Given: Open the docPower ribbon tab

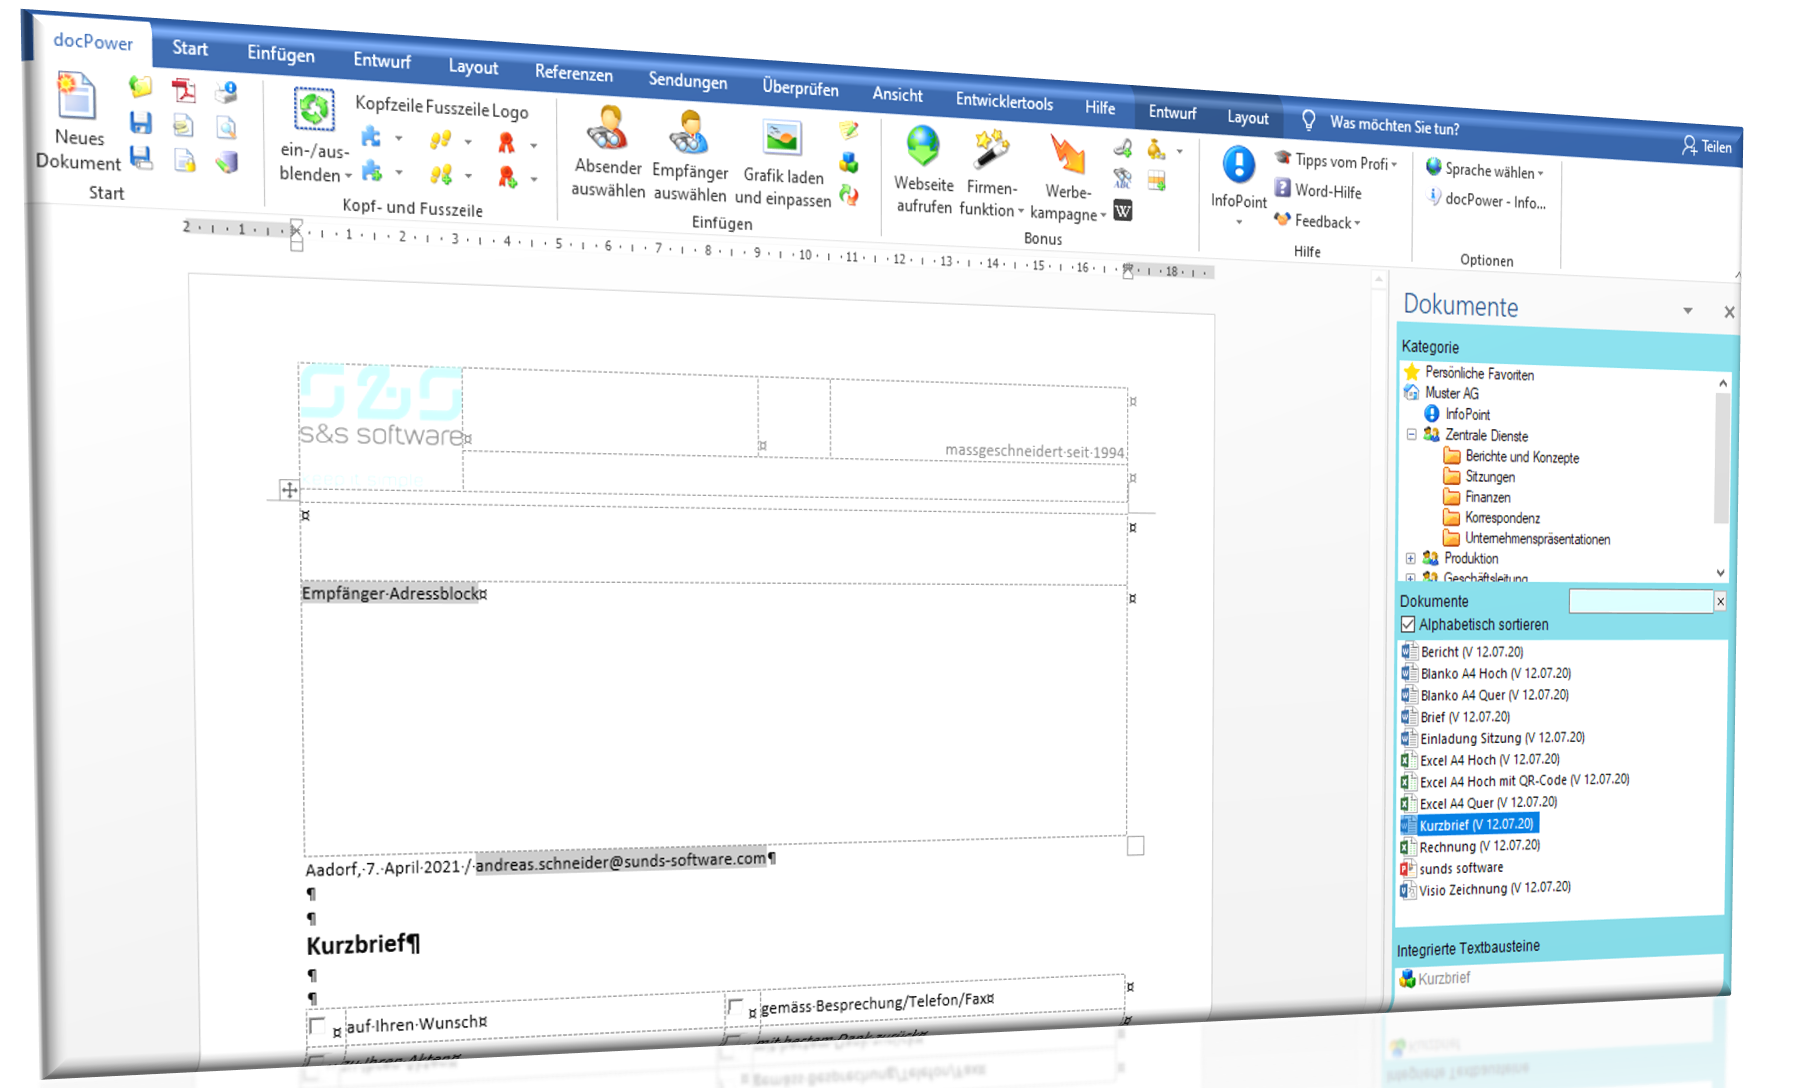Looking at the screenshot, I should pos(92,43).
